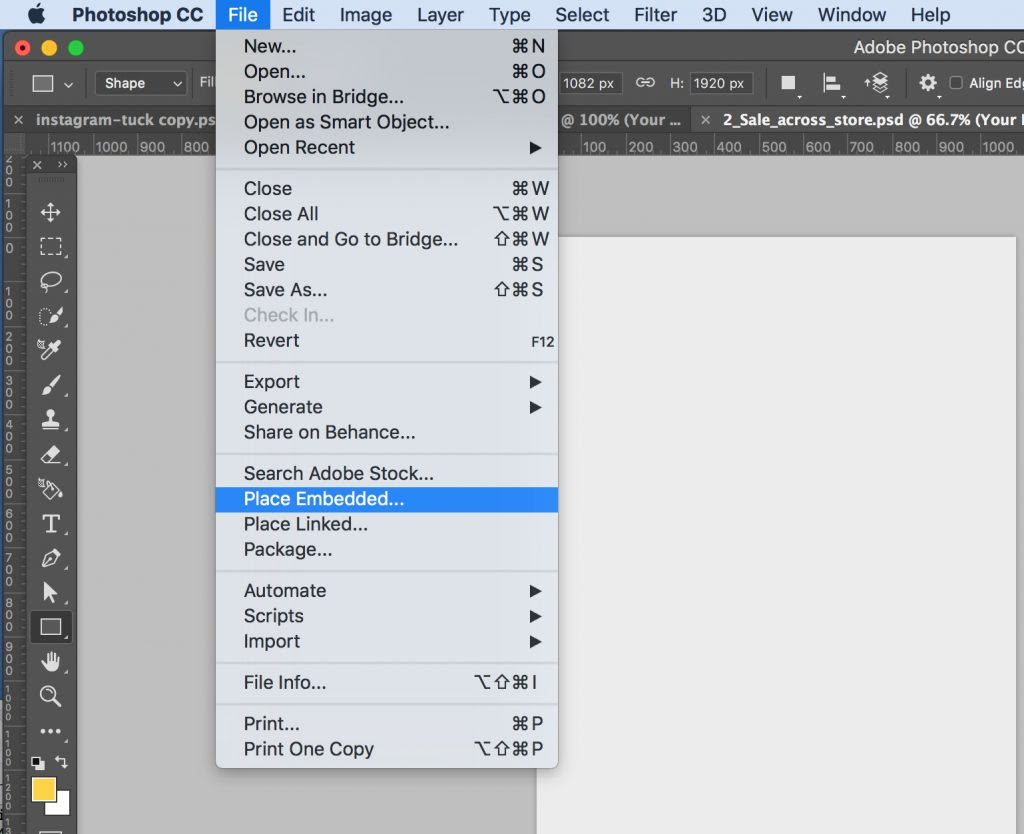Click the Package menu item
Screen dimensions: 1024x834
point(387,550)
